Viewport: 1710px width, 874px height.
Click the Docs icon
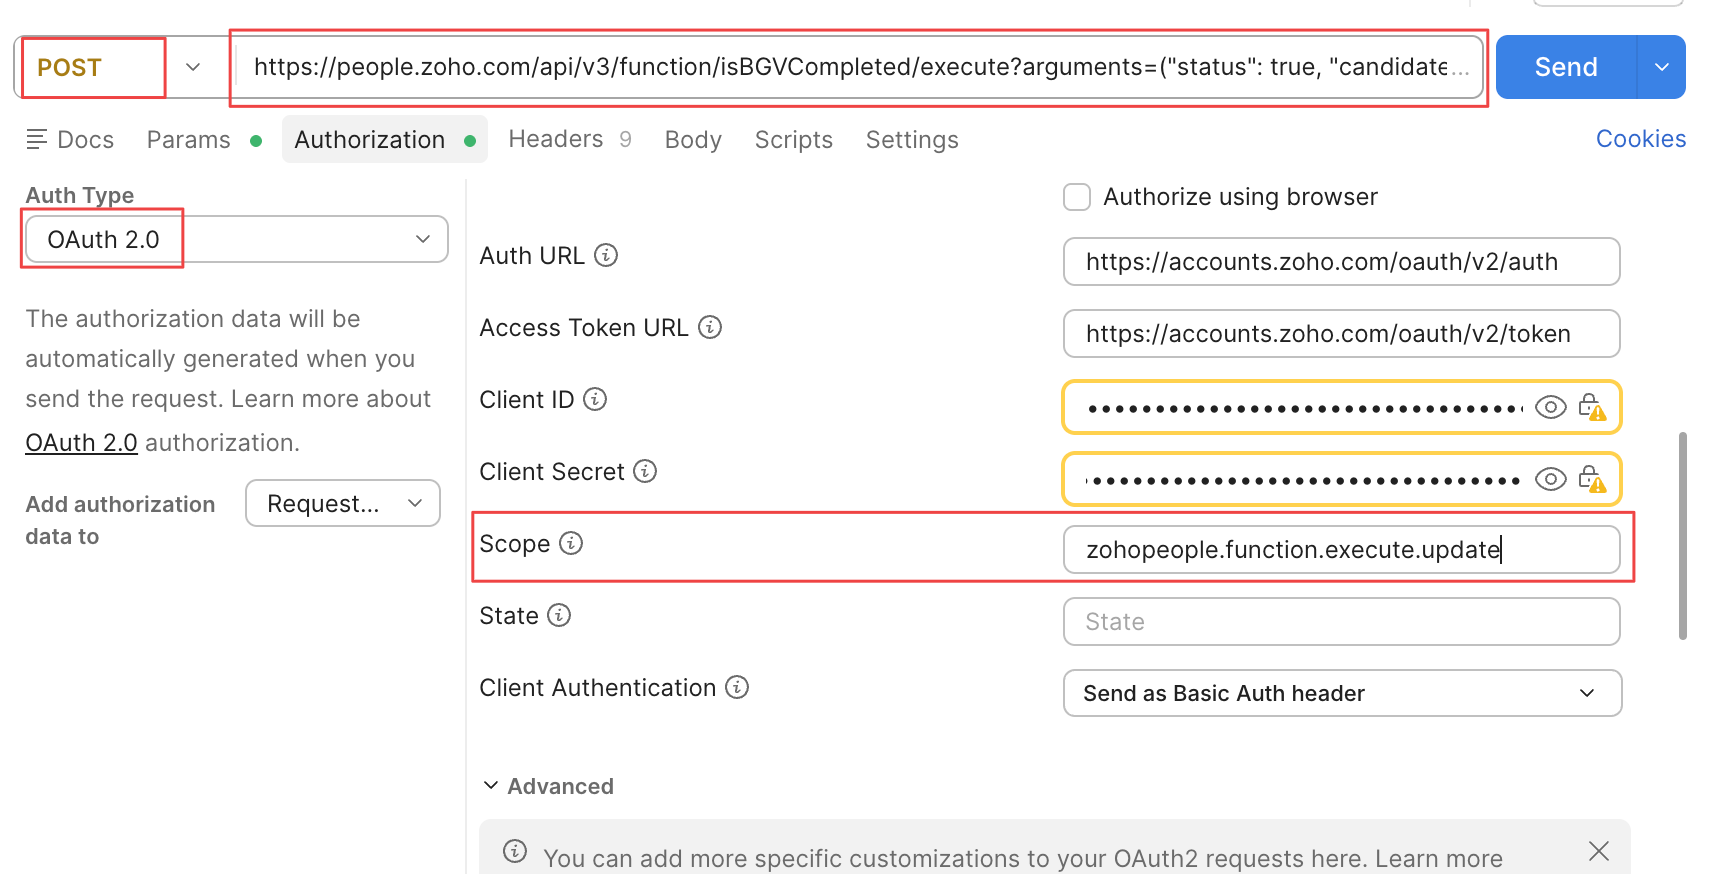coord(36,139)
